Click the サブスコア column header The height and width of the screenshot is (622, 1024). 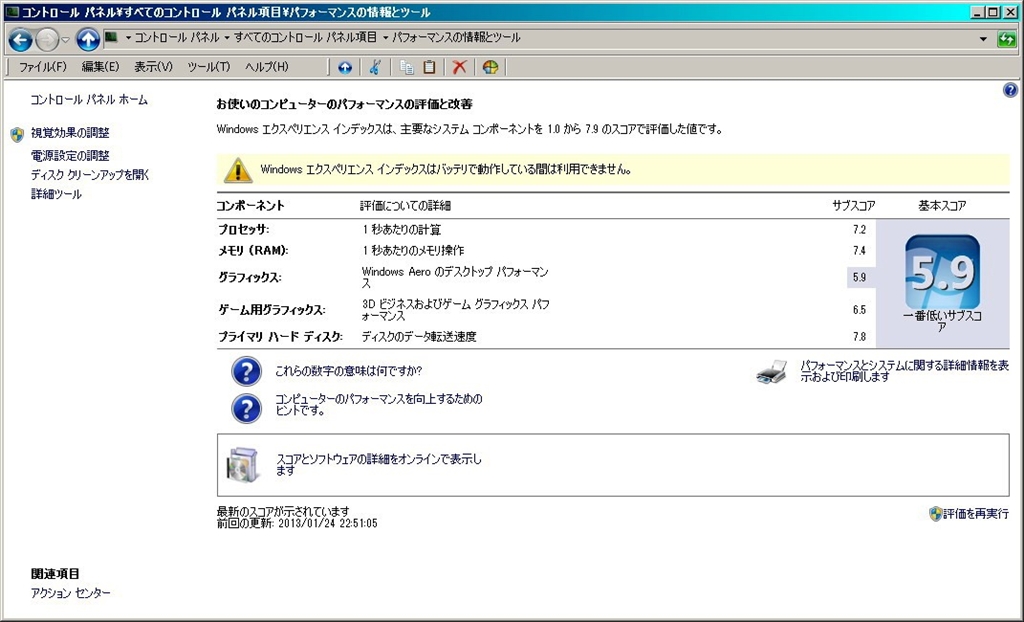pos(854,206)
